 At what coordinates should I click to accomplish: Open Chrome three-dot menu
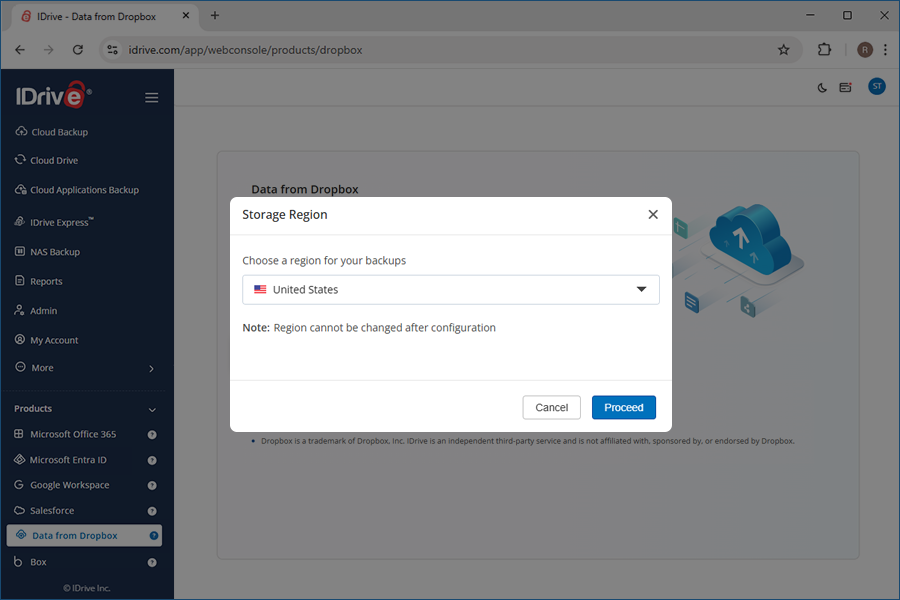(886, 50)
